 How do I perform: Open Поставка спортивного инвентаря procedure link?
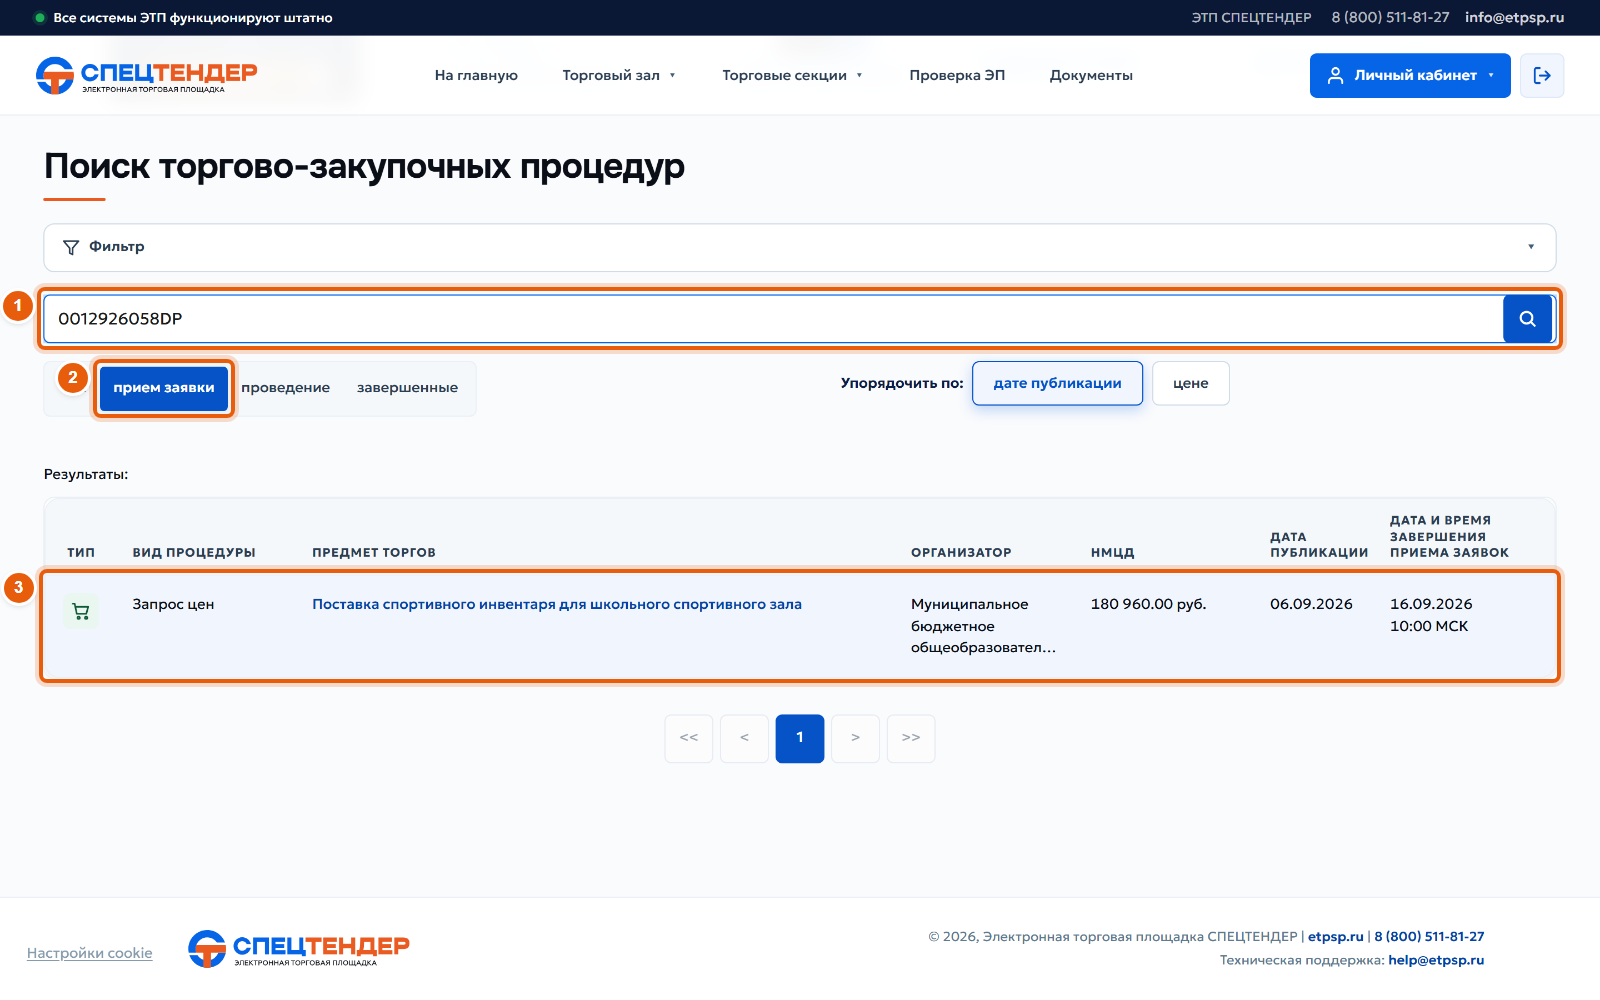(x=557, y=604)
